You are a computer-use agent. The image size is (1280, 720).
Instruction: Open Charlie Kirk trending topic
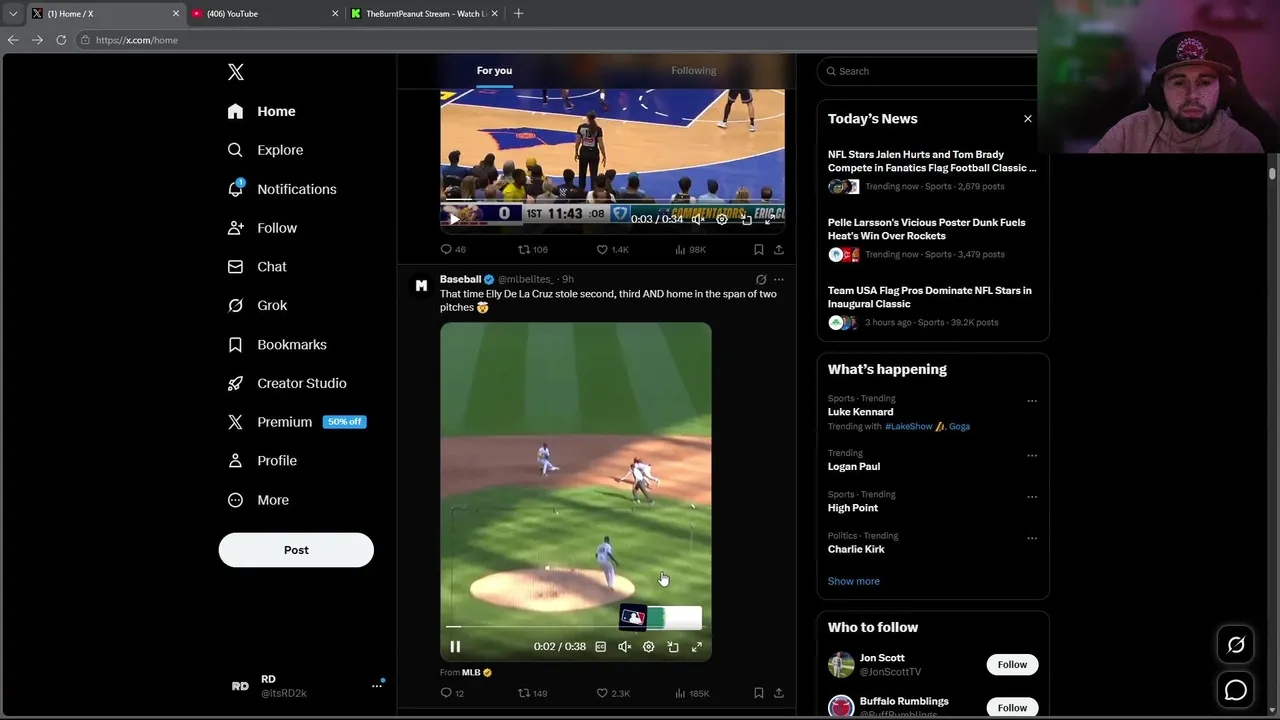[x=856, y=549]
